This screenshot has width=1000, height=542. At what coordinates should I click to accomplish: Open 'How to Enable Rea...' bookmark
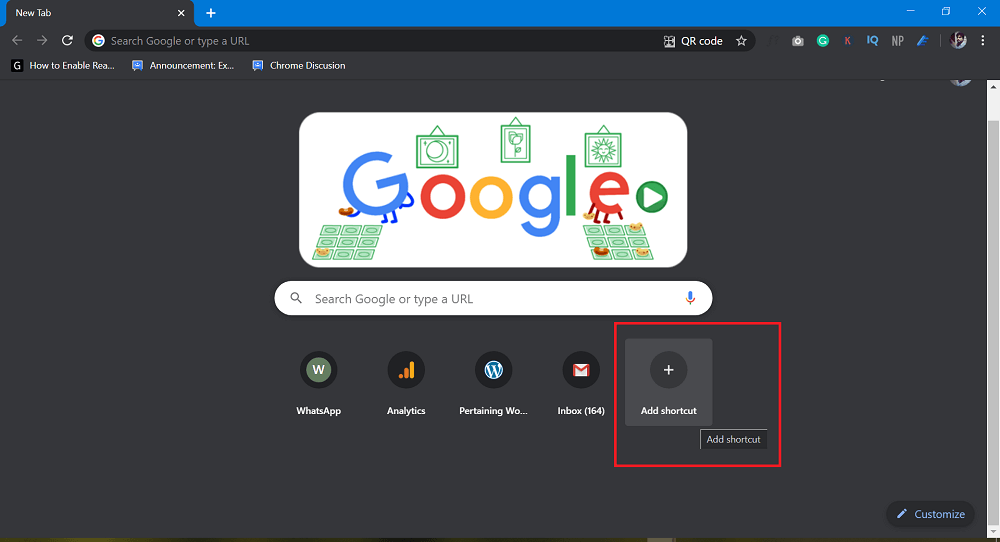click(63, 66)
